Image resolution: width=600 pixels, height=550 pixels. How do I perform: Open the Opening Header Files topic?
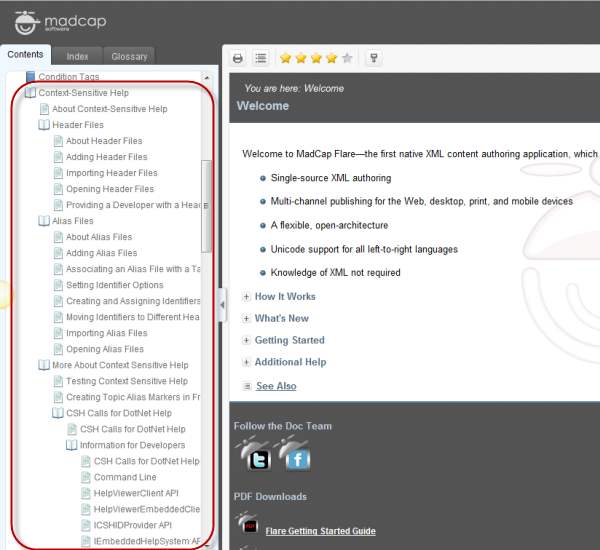(110, 189)
